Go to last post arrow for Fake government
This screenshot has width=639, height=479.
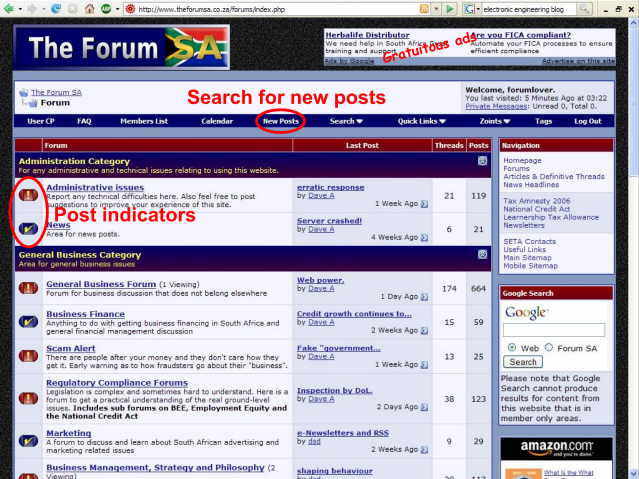[424, 364]
